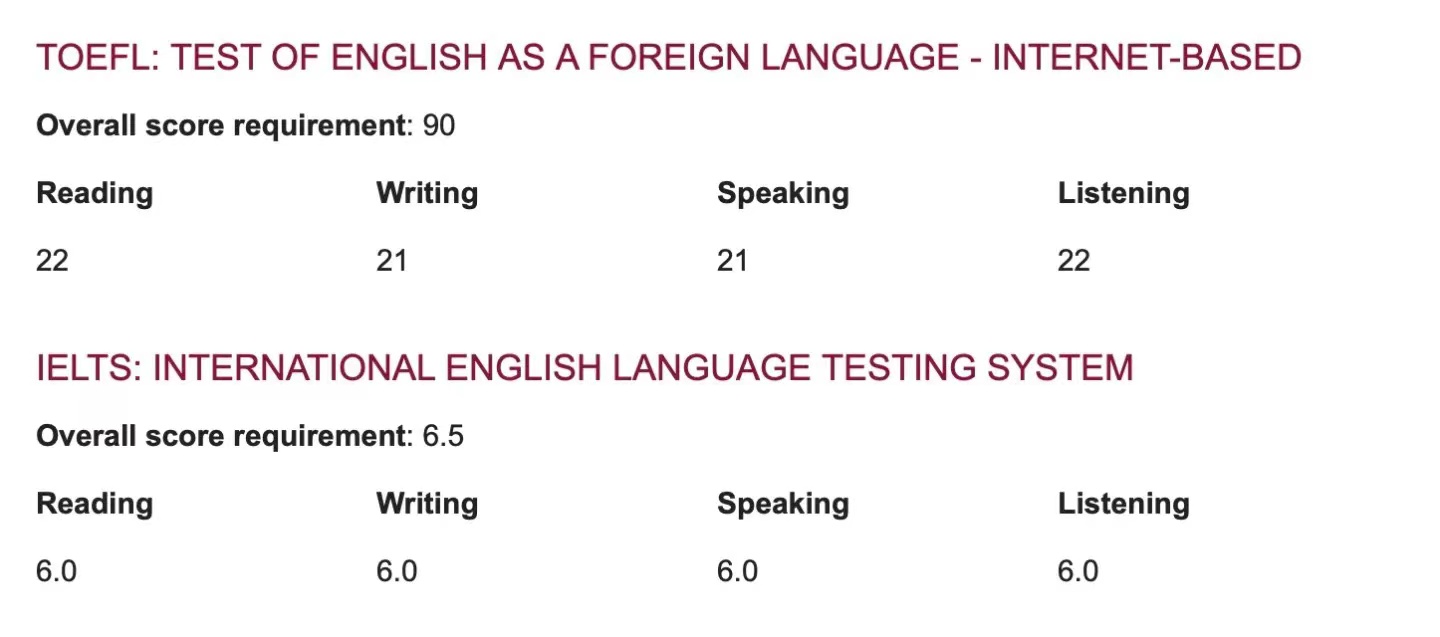Viewport: 1440px width, 637px height.
Task: Select the TOEFL Speaking column label
Action: [x=783, y=193]
